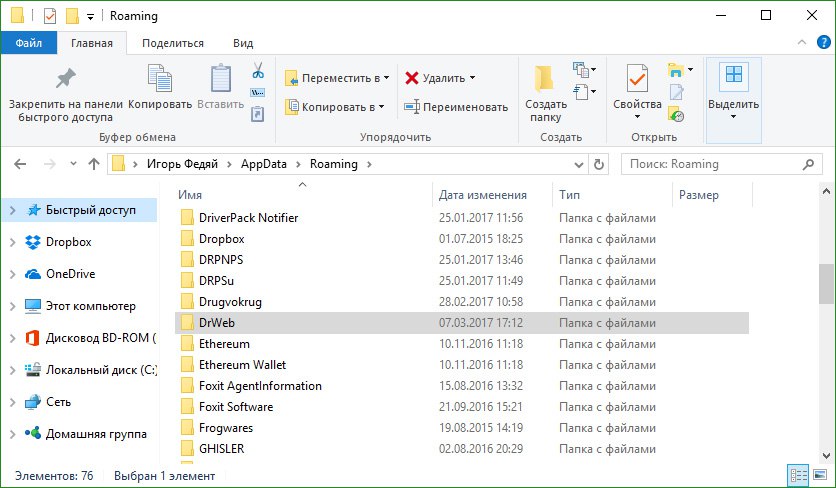The width and height of the screenshot is (836, 488).
Task: Click the Back navigation arrow
Action: [20, 164]
